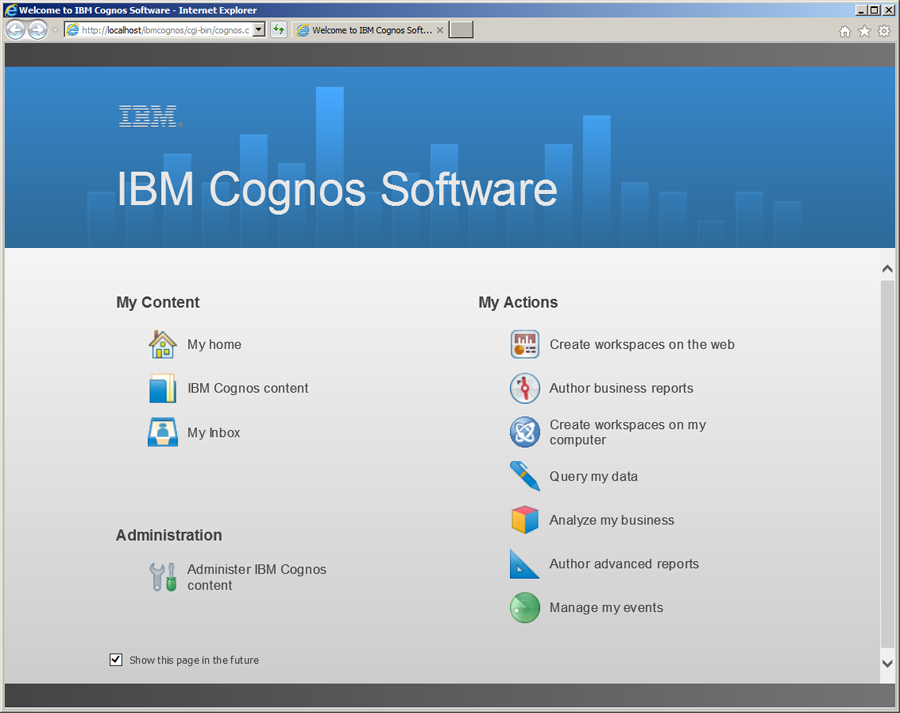Image resolution: width=900 pixels, height=713 pixels.
Task: Open the My home house icon
Action: [x=162, y=344]
